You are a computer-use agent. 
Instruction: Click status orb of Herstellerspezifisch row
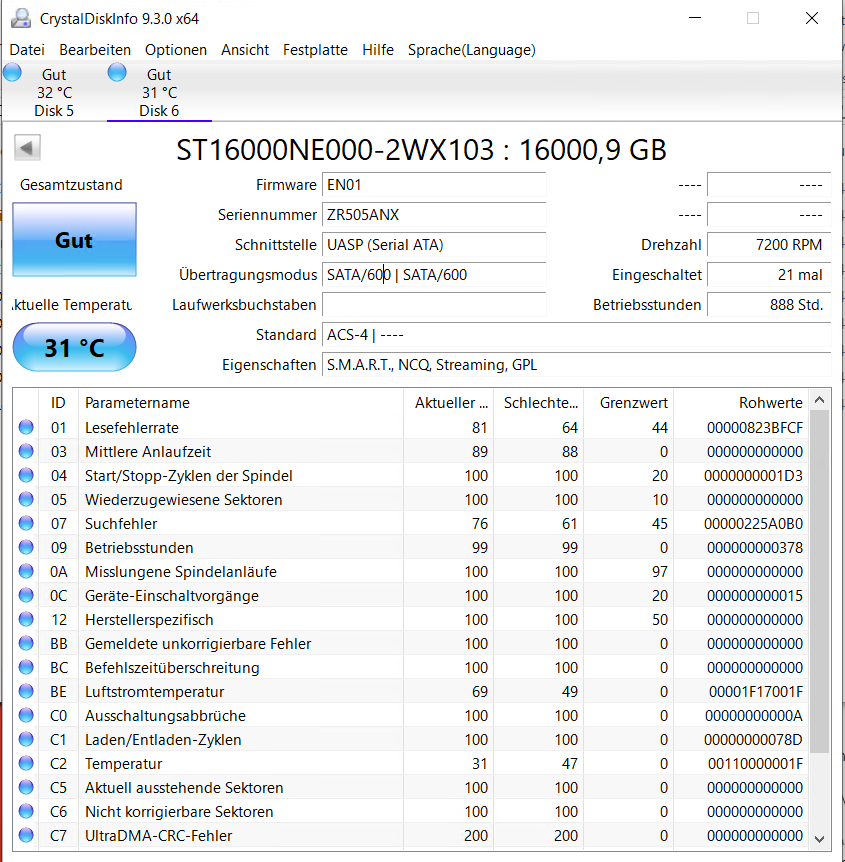pos(26,619)
